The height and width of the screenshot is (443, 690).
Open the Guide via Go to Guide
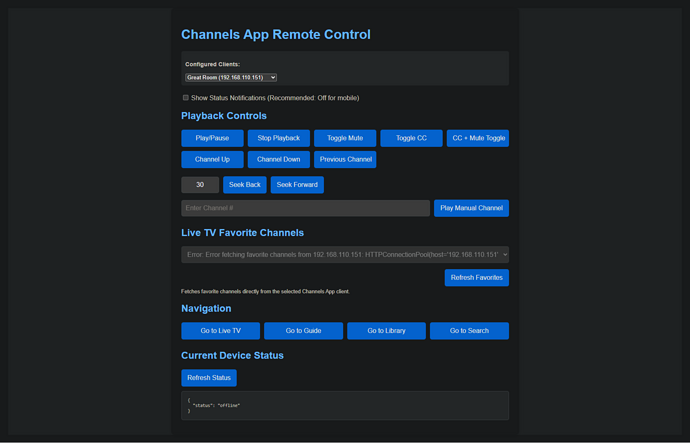point(303,331)
